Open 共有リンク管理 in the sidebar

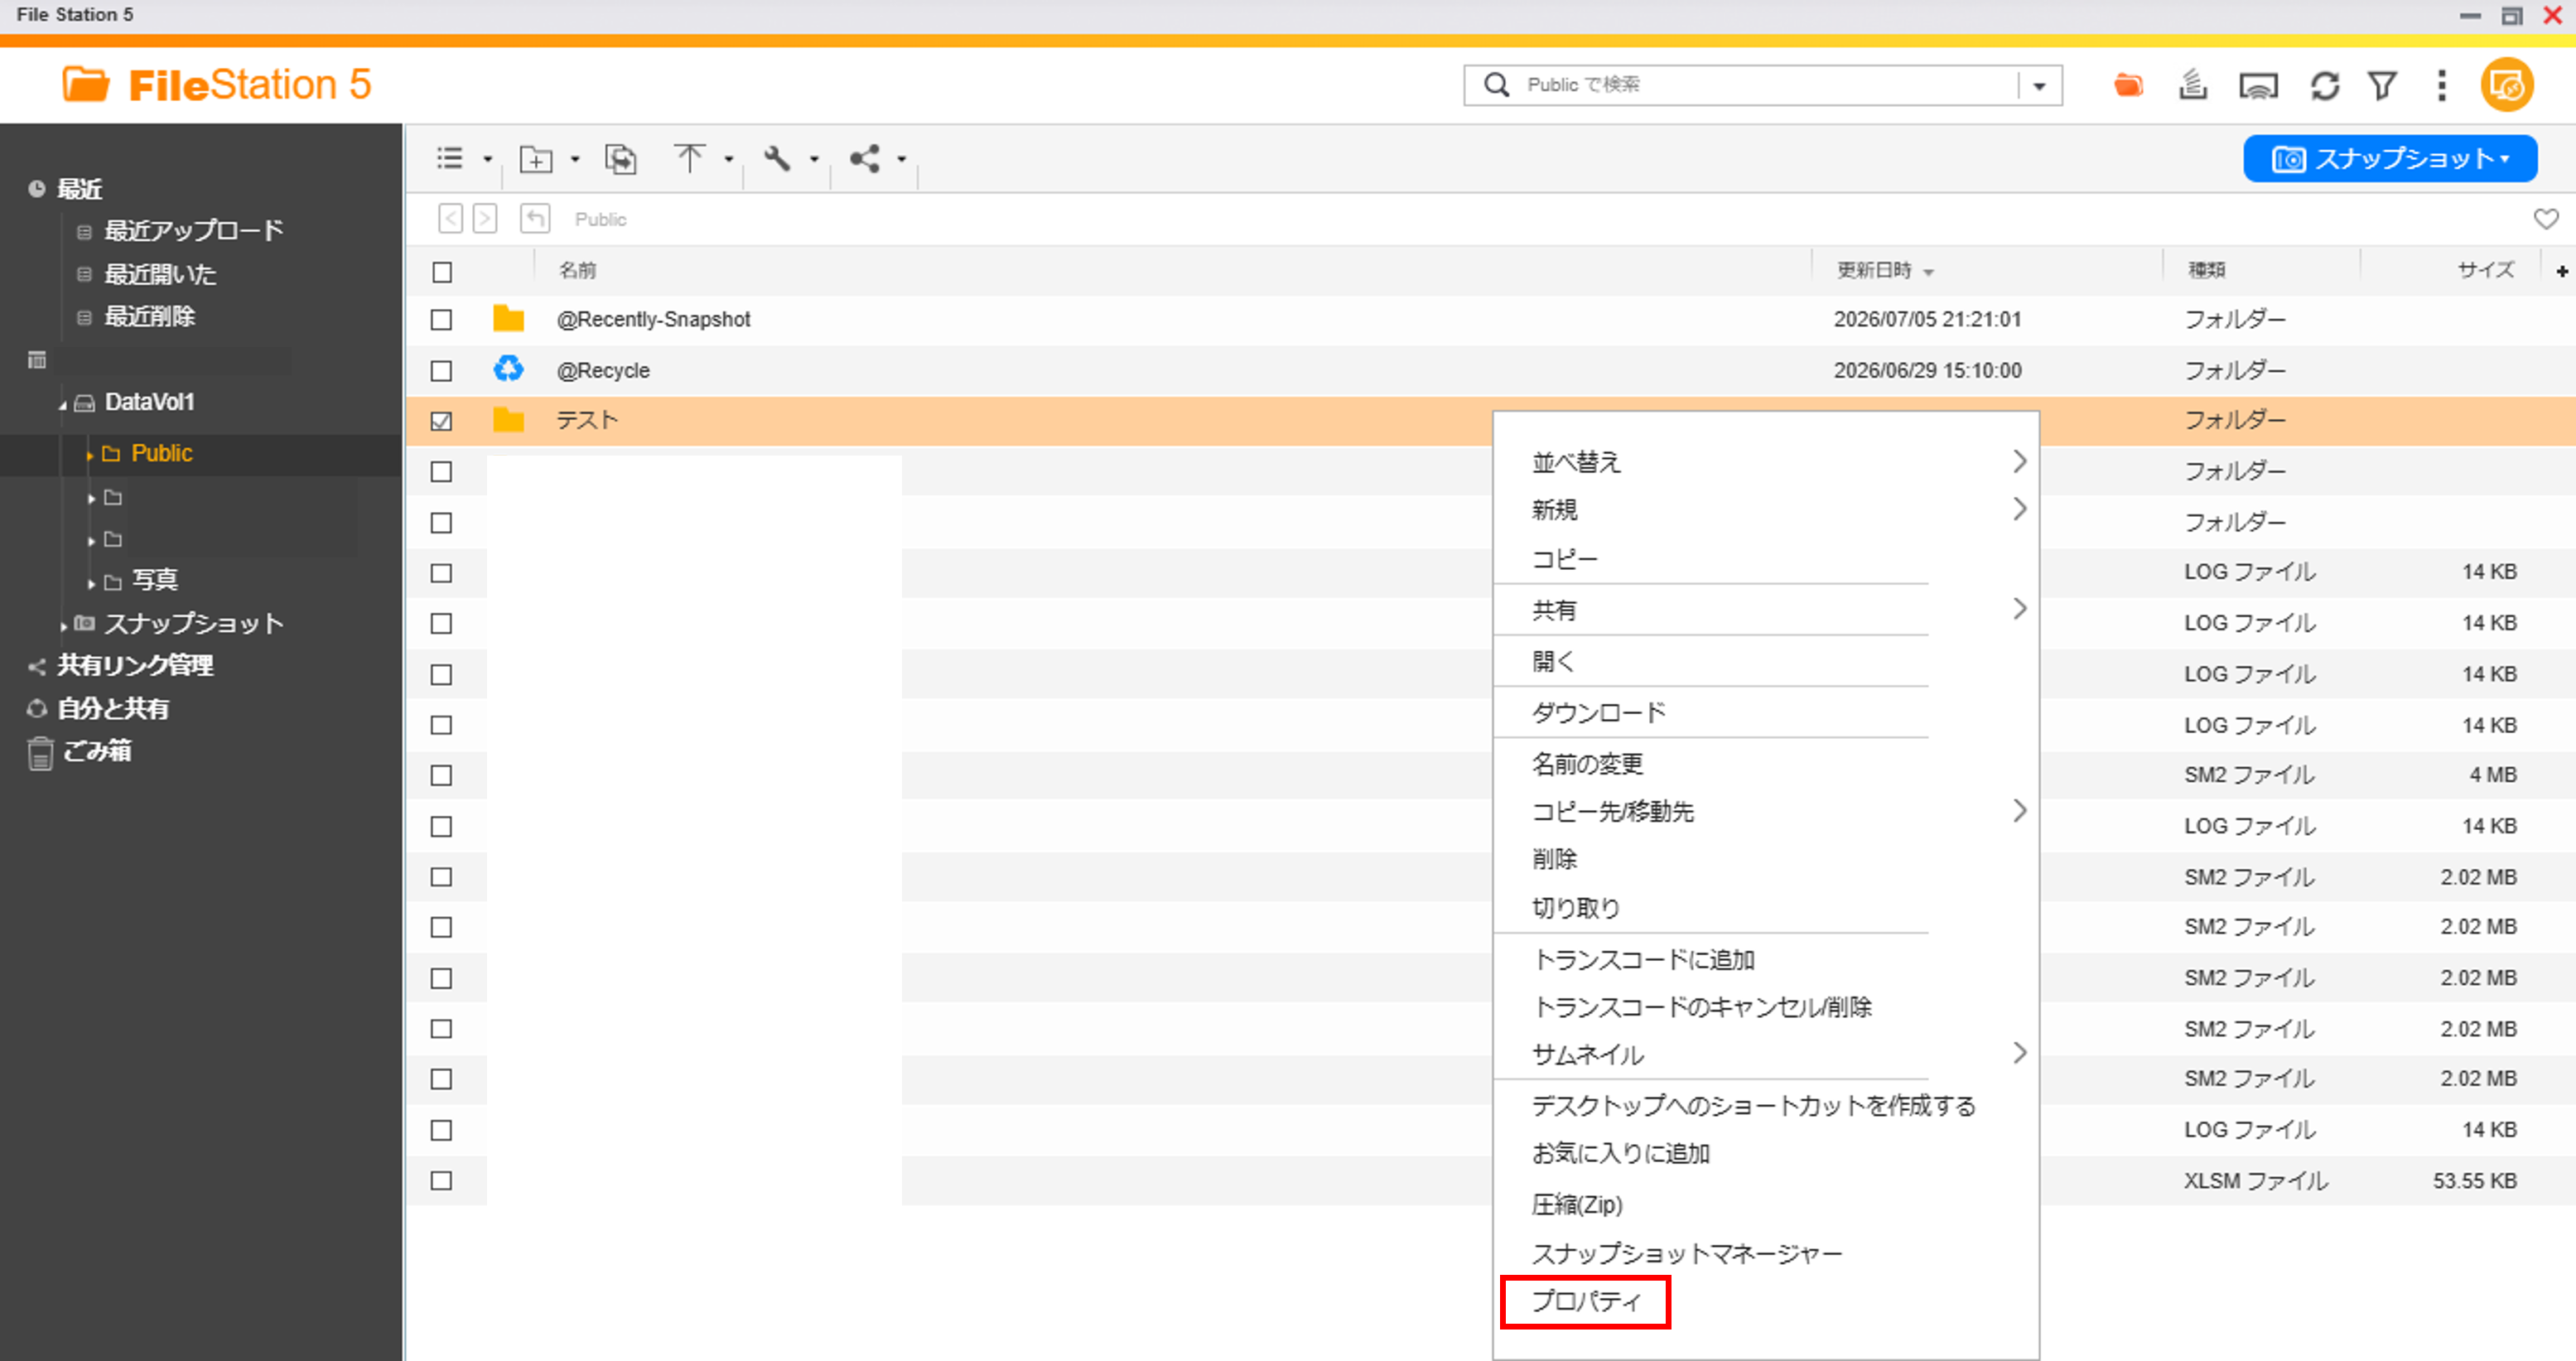(x=135, y=665)
